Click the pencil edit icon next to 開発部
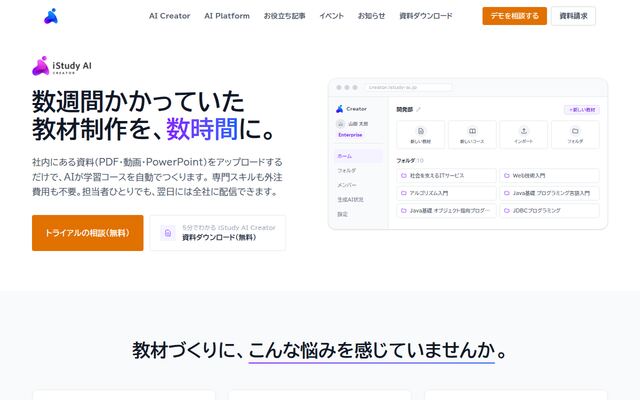Image resolution: width=640 pixels, height=400 pixels. coord(418,109)
